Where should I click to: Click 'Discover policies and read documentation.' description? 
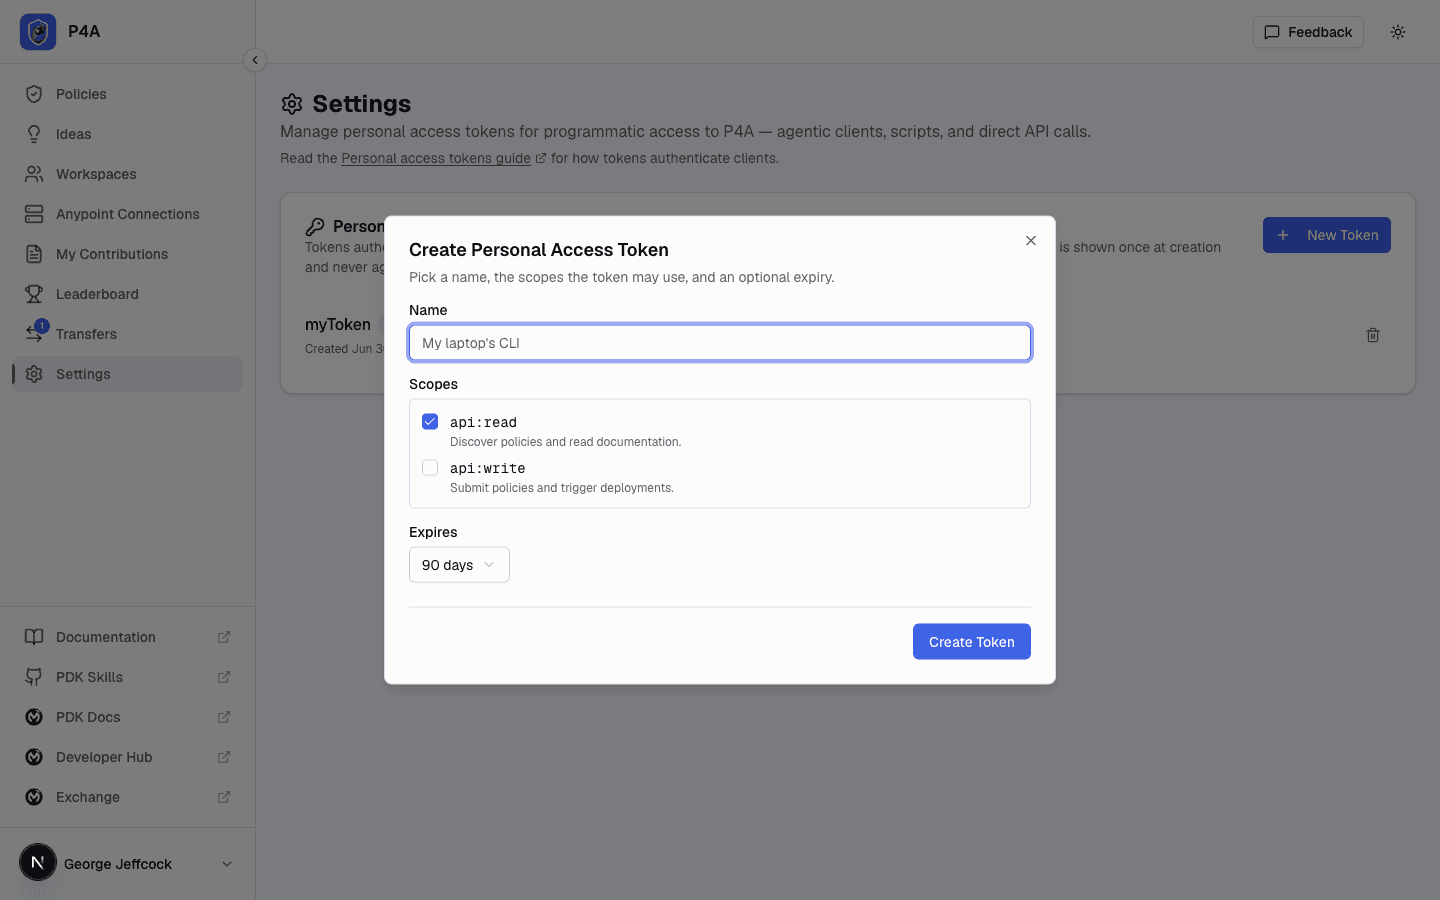(566, 442)
